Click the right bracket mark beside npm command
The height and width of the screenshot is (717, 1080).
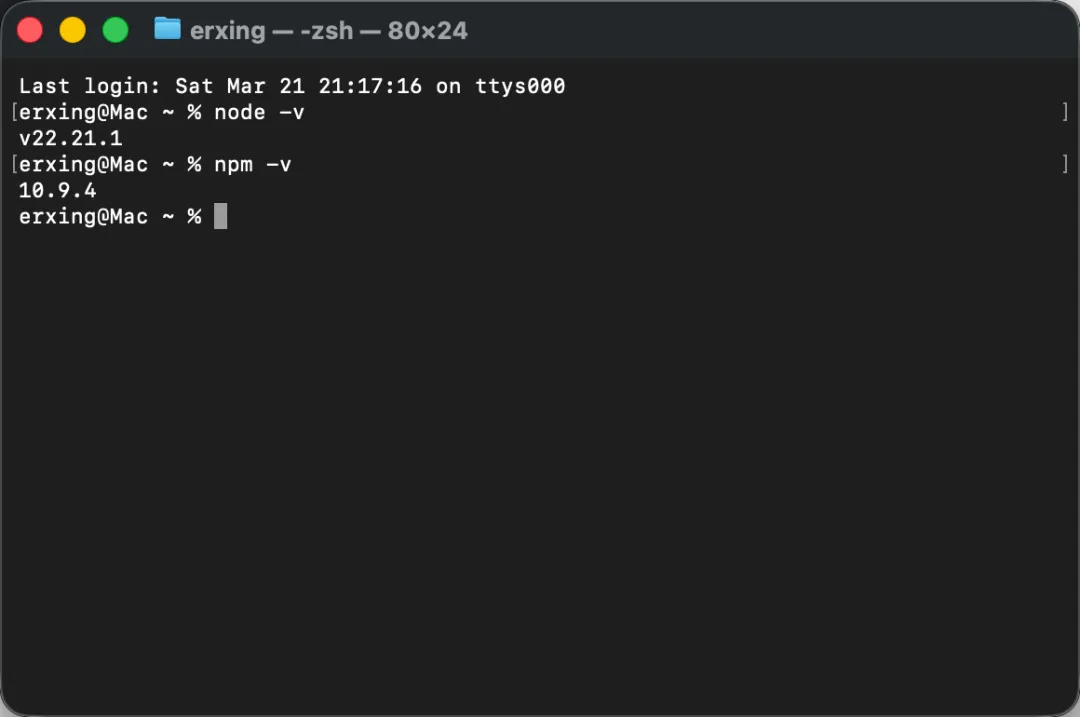click(x=1065, y=164)
